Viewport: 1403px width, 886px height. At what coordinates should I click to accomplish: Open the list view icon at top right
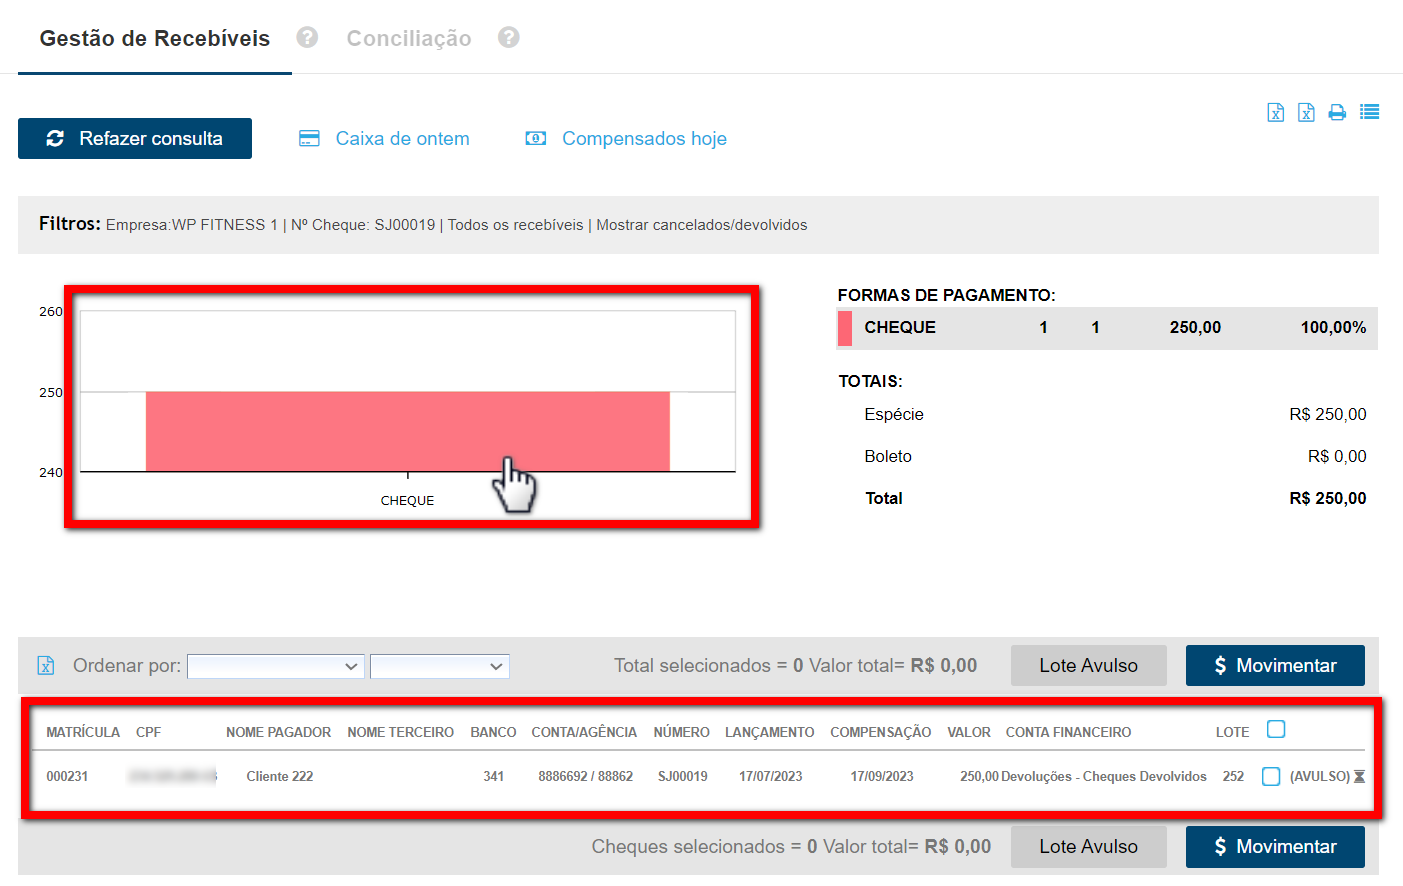pos(1369,112)
